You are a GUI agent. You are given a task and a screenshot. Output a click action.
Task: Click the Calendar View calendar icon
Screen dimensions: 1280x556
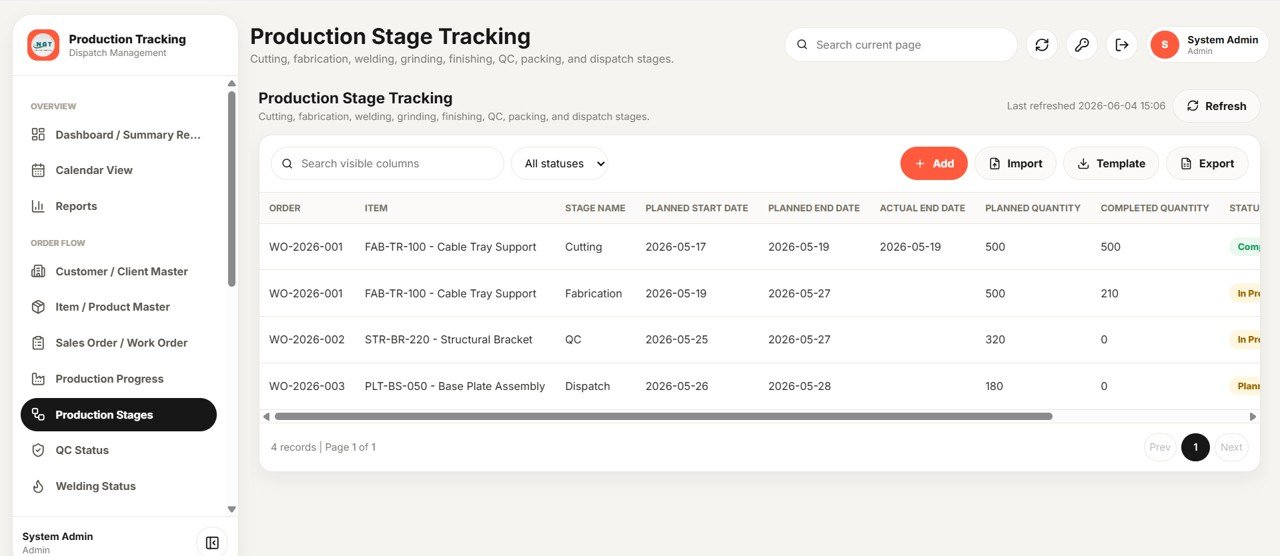38,170
